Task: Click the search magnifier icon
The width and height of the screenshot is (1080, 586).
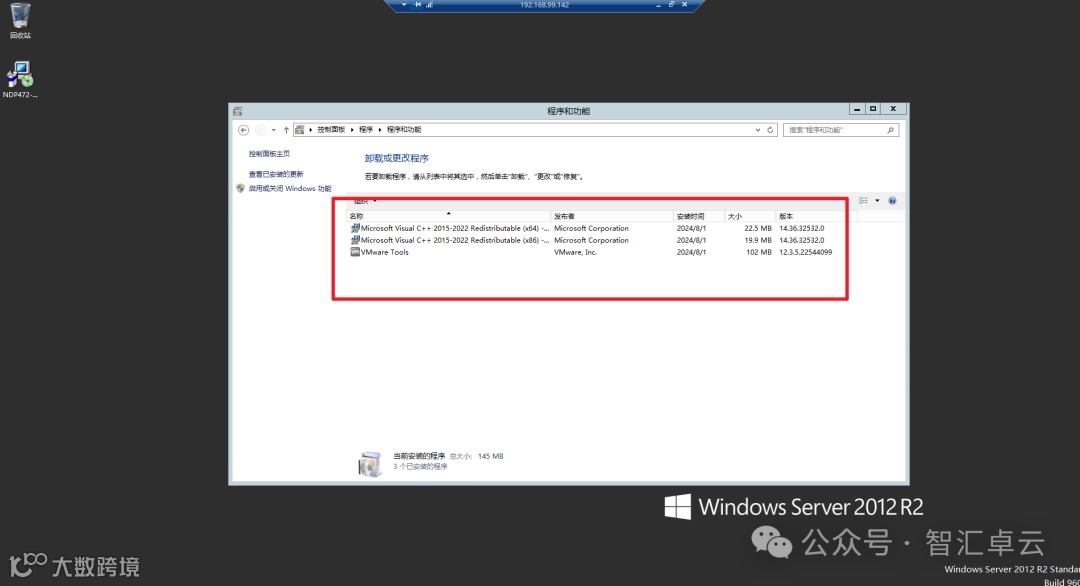Action: click(891, 129)
